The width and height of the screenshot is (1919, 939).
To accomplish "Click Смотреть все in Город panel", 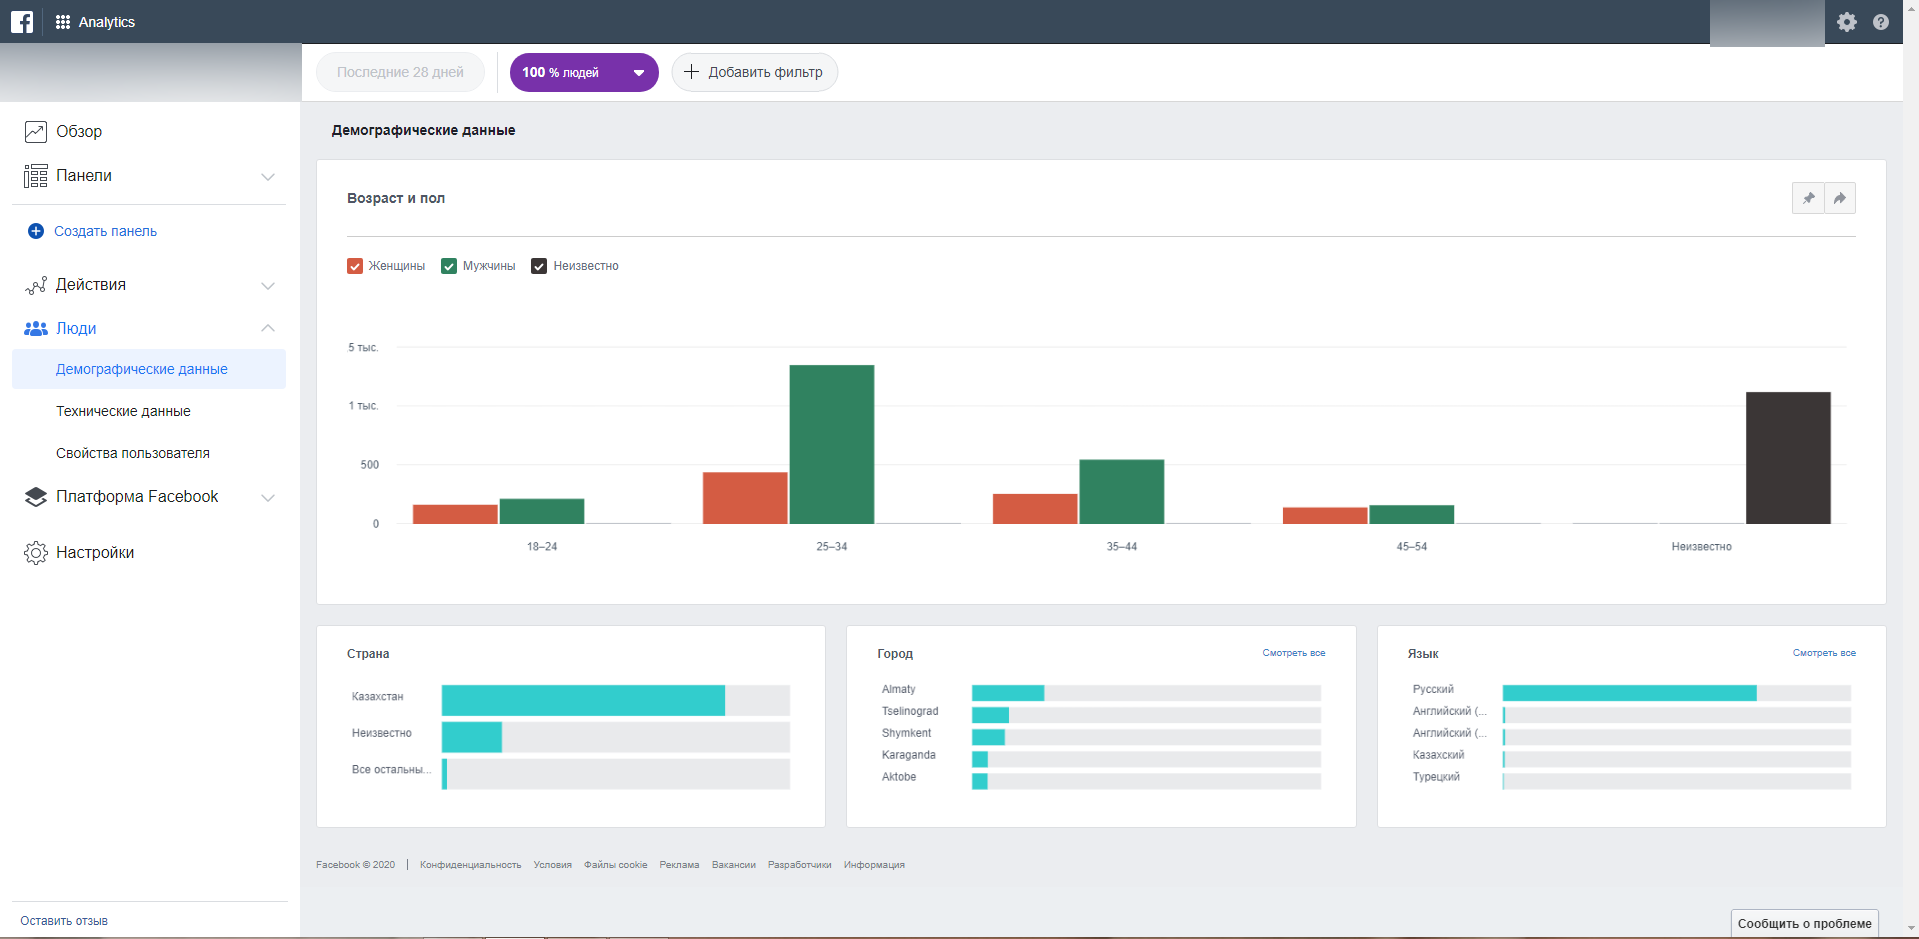I will tap(1293, 653).
